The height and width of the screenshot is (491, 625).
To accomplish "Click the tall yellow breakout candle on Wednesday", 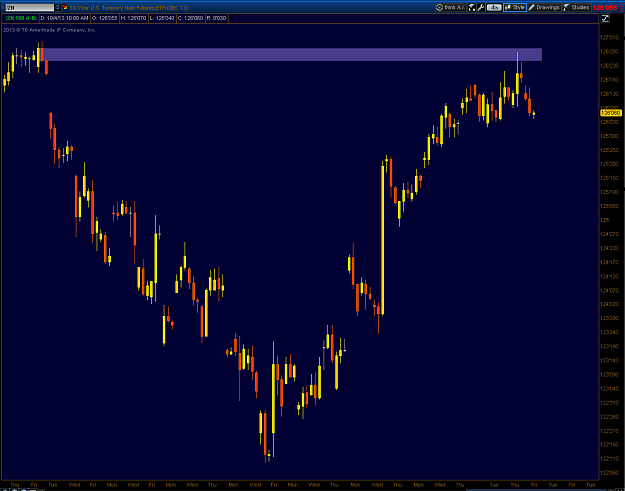I will pyautogui.click(x=383, y=240).
